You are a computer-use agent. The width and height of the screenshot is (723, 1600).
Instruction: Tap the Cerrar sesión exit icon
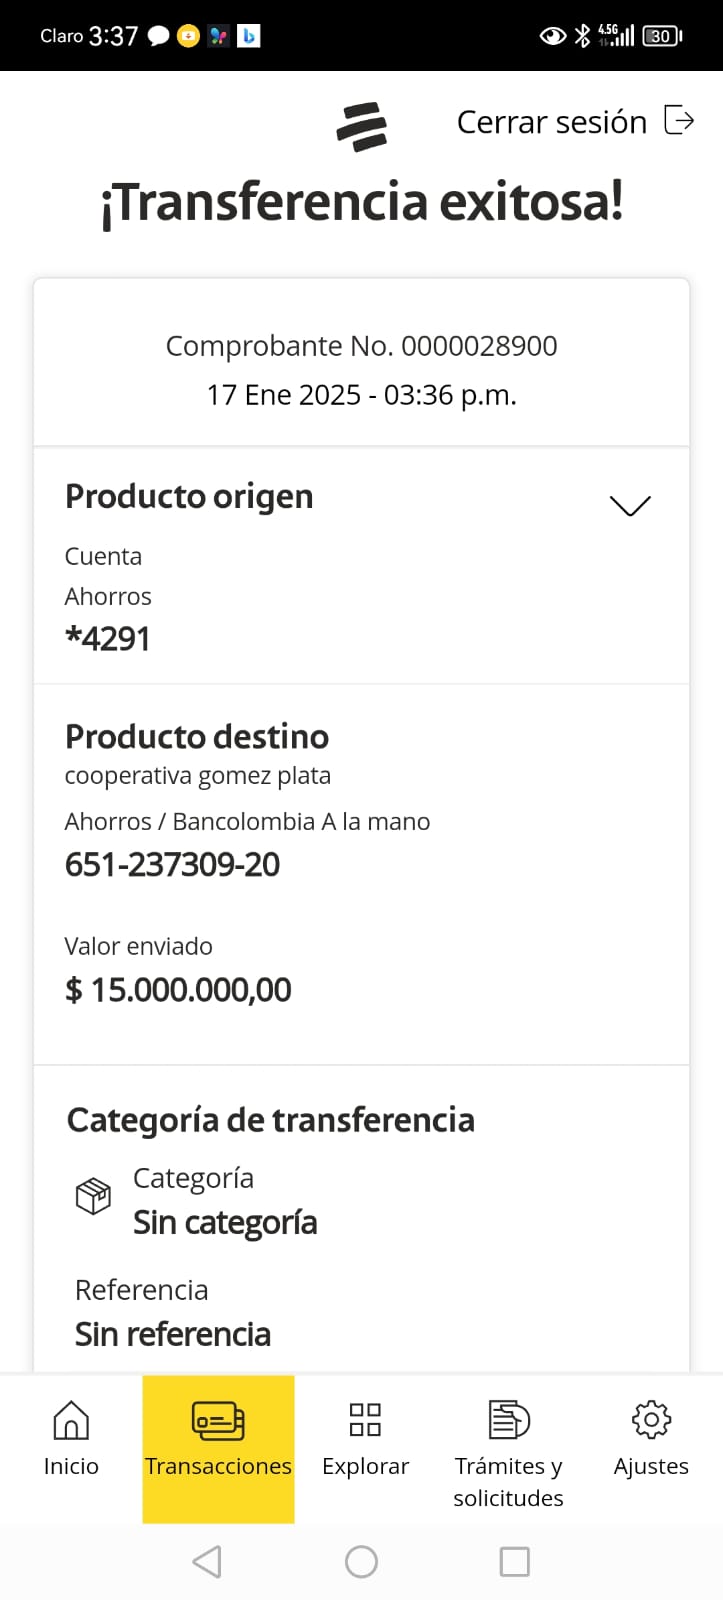click(679, 121)
